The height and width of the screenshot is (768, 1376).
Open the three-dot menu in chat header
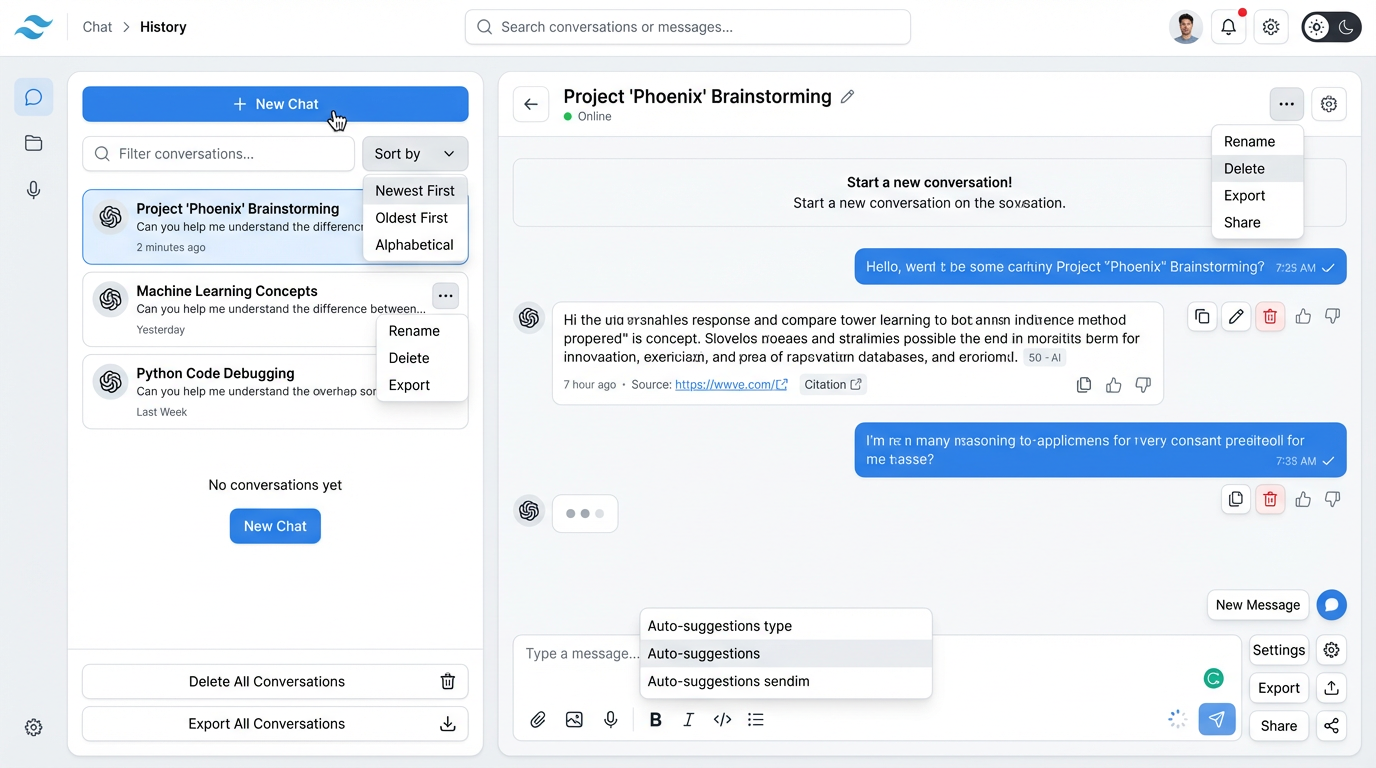[x=1286, y=104]
